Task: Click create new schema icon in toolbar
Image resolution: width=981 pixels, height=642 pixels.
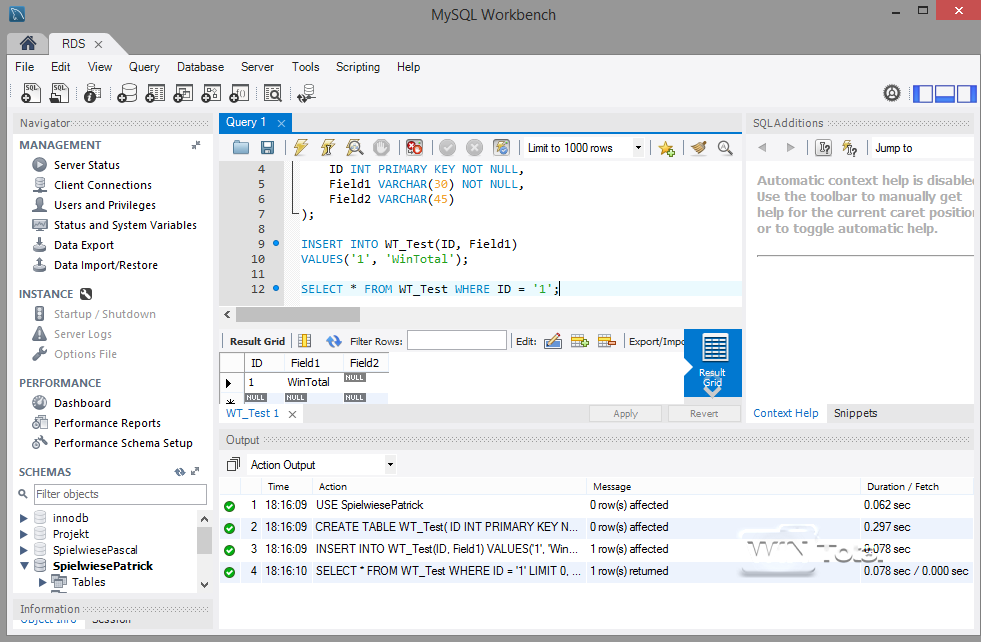Action: click(126, 93)
